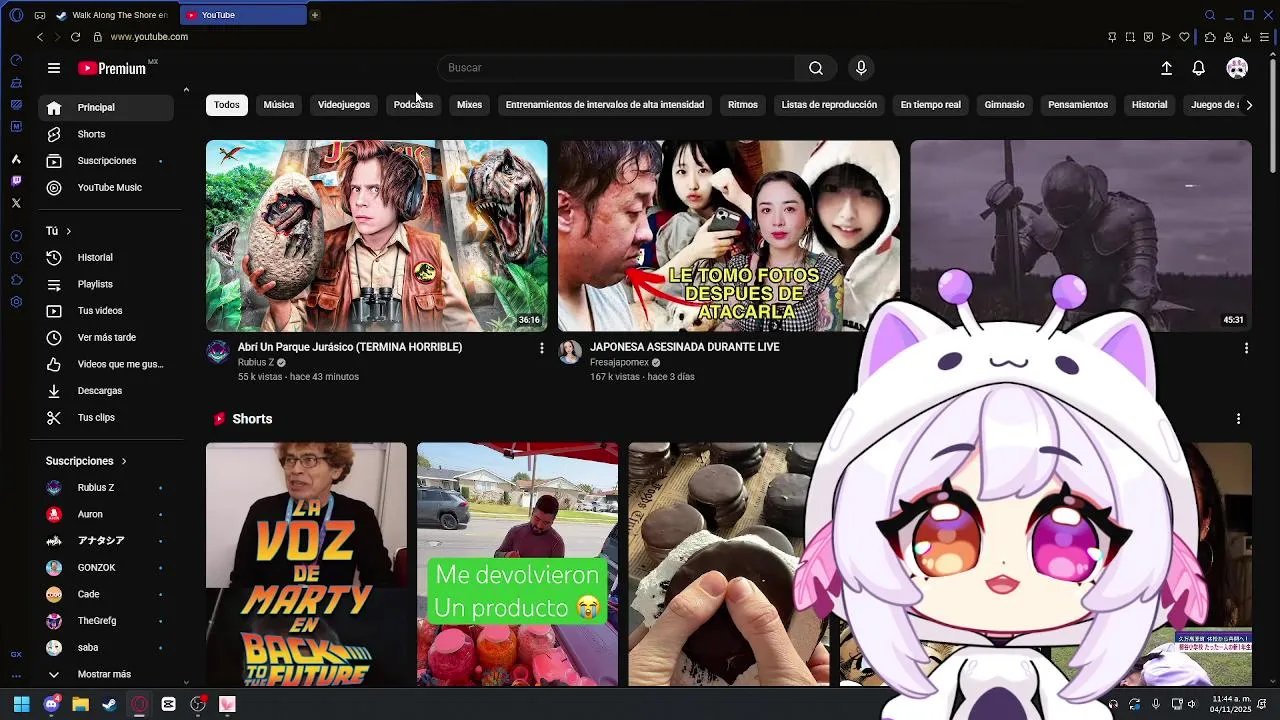Open a new browser tab
Screen dimensions: 1280x720
(314, 15)
